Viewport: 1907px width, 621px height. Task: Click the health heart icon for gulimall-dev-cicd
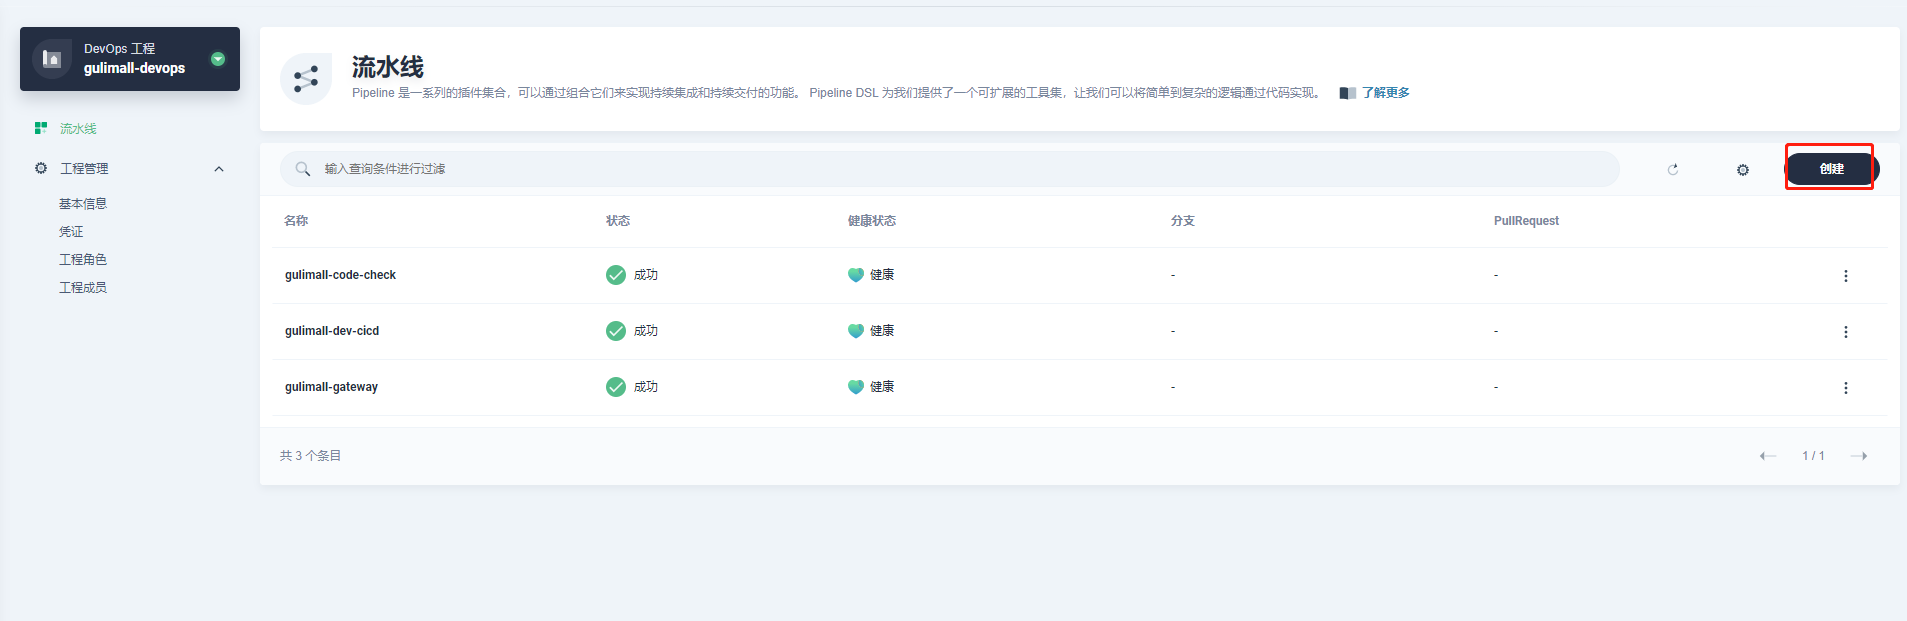point(856,331)
